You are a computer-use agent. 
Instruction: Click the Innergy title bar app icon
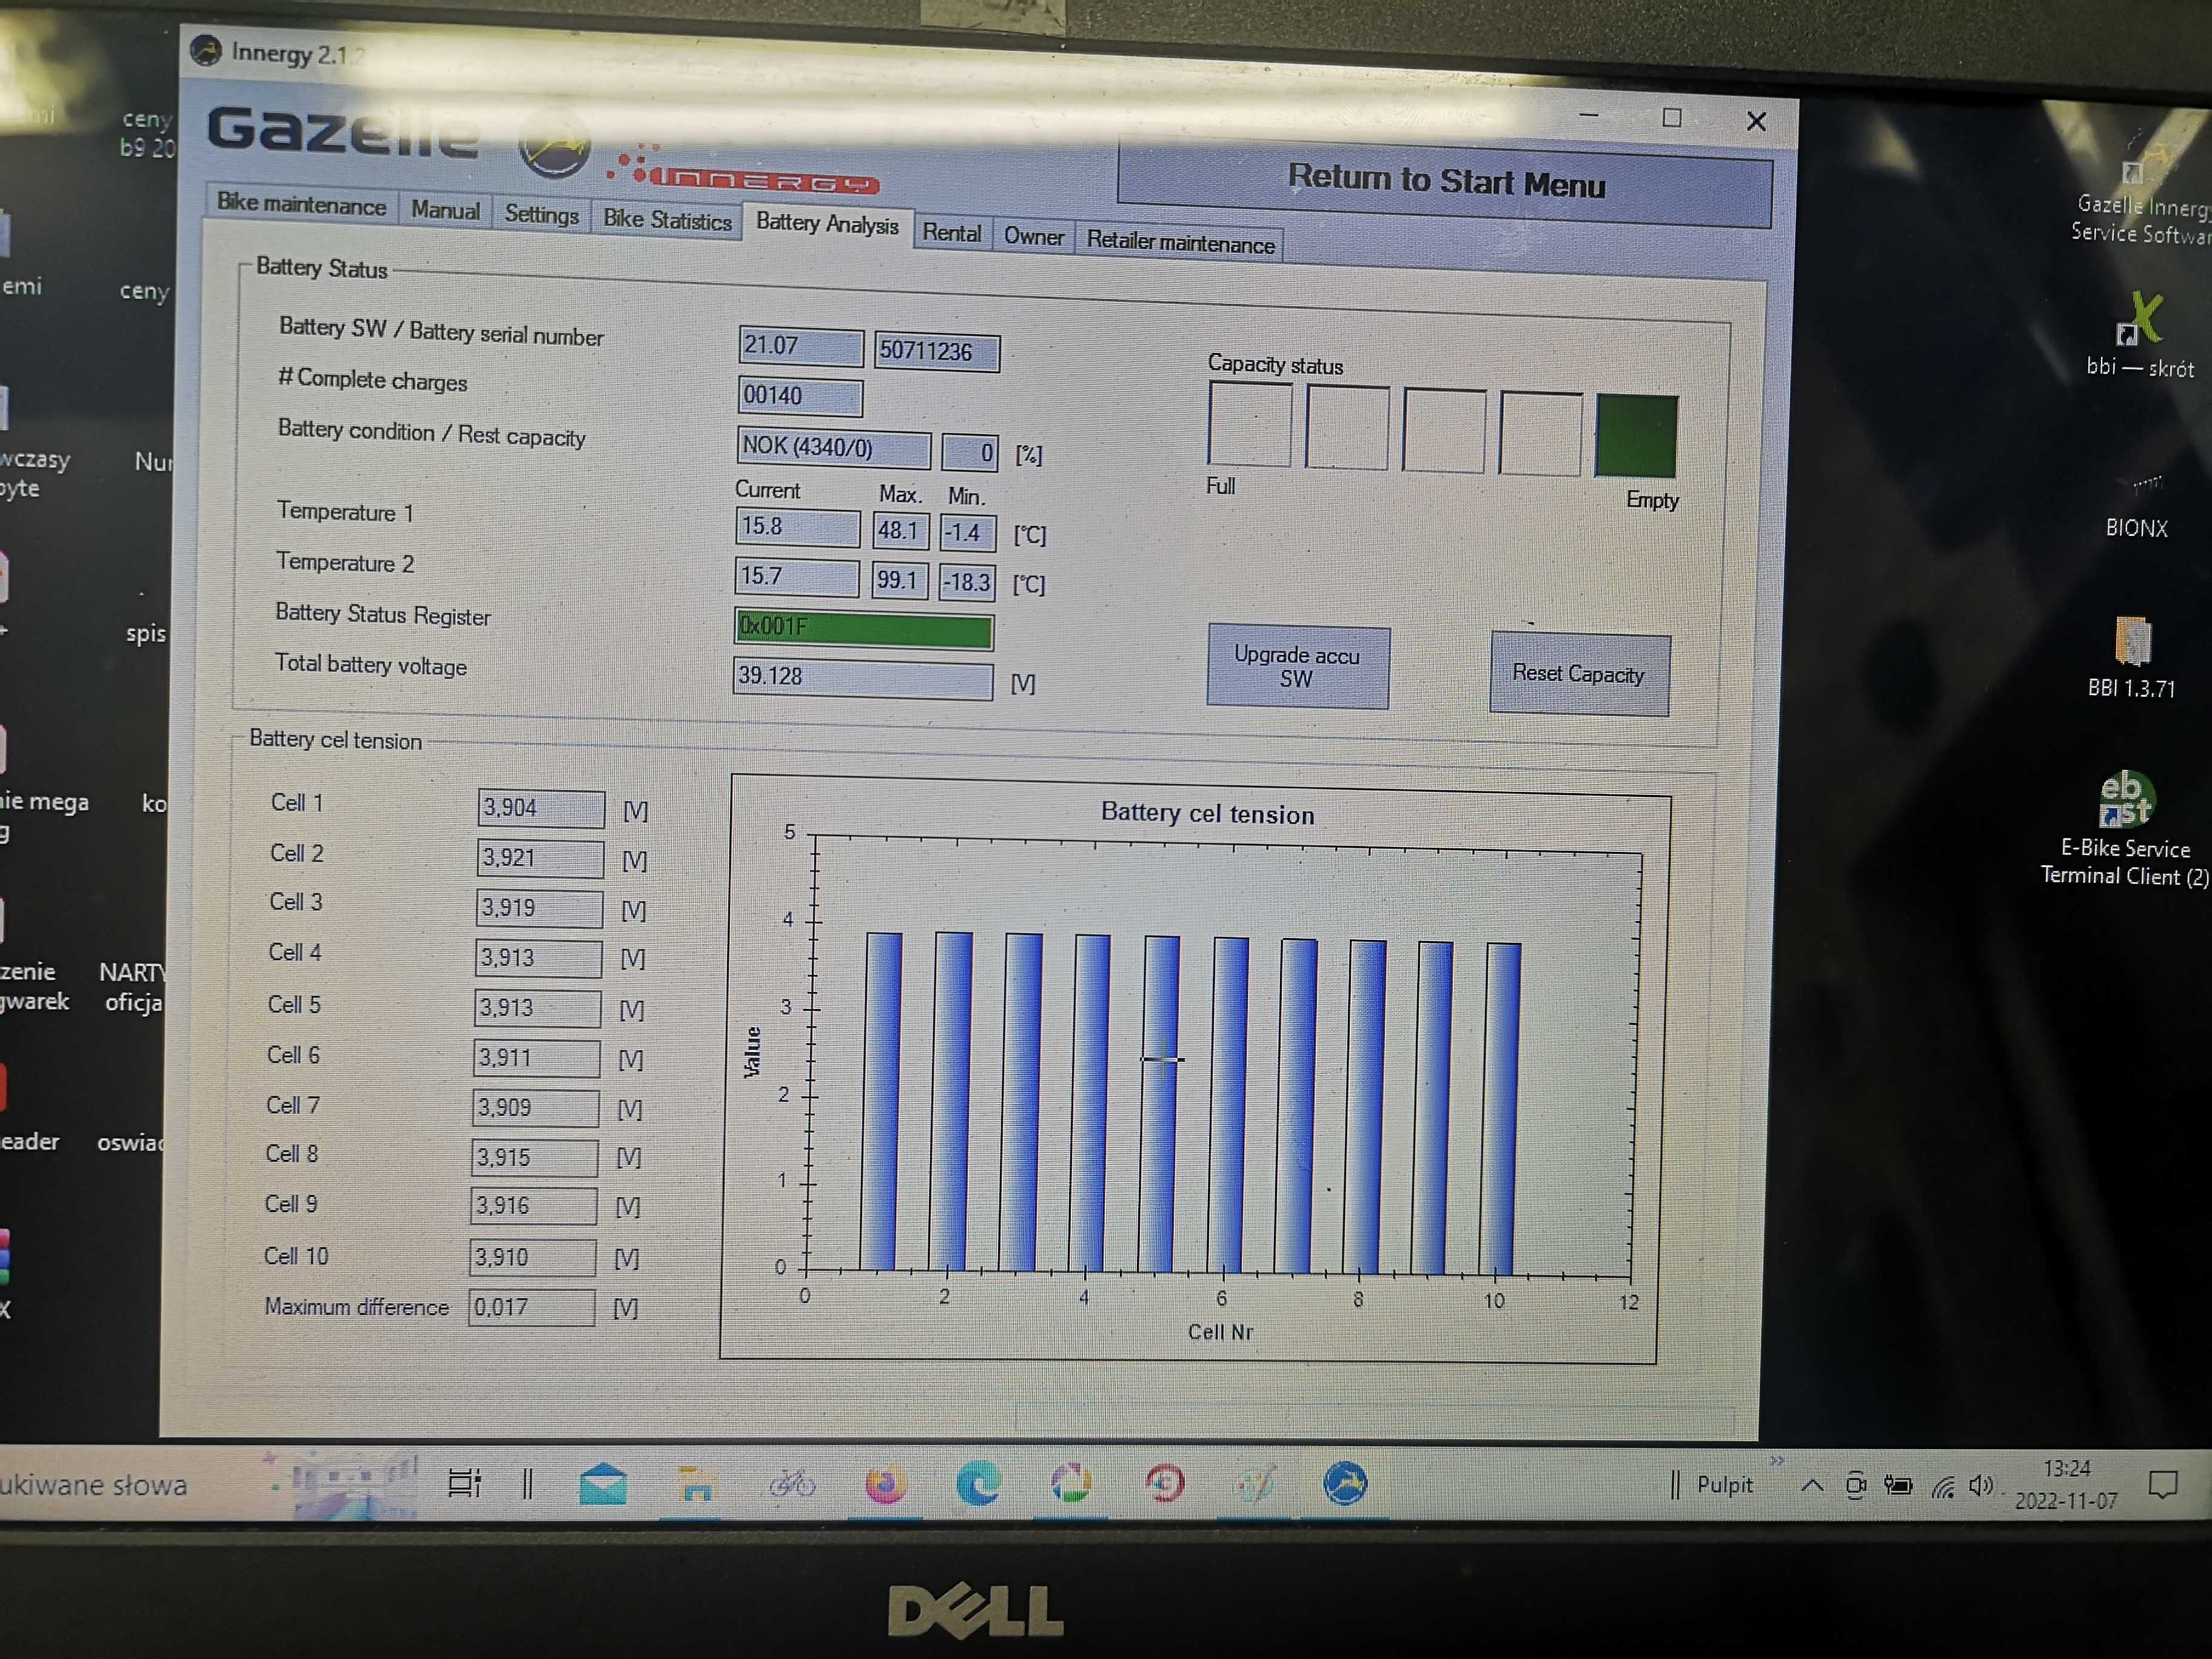(206, 50)
